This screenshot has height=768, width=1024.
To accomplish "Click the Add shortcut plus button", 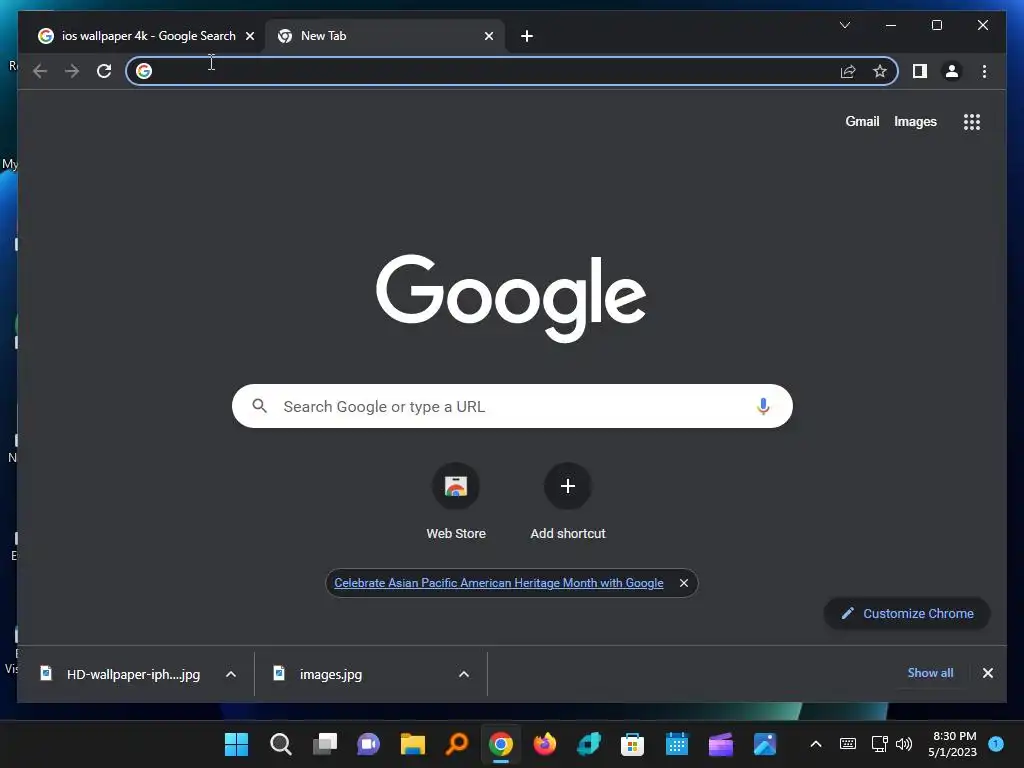I will click(568, 486).
